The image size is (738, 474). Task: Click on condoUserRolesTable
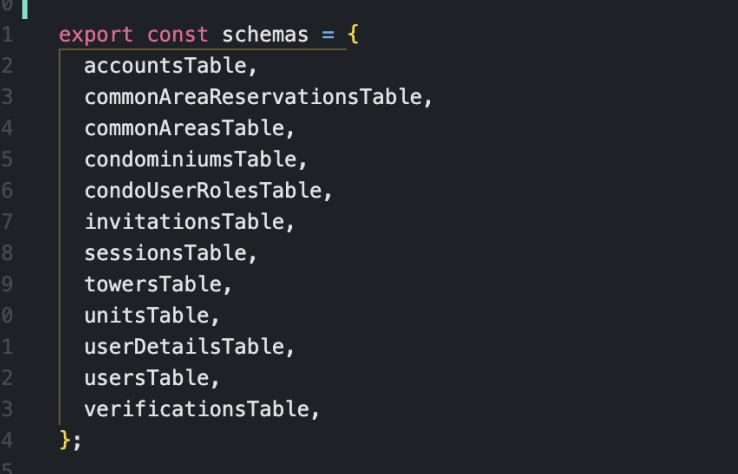click(207, 190)
